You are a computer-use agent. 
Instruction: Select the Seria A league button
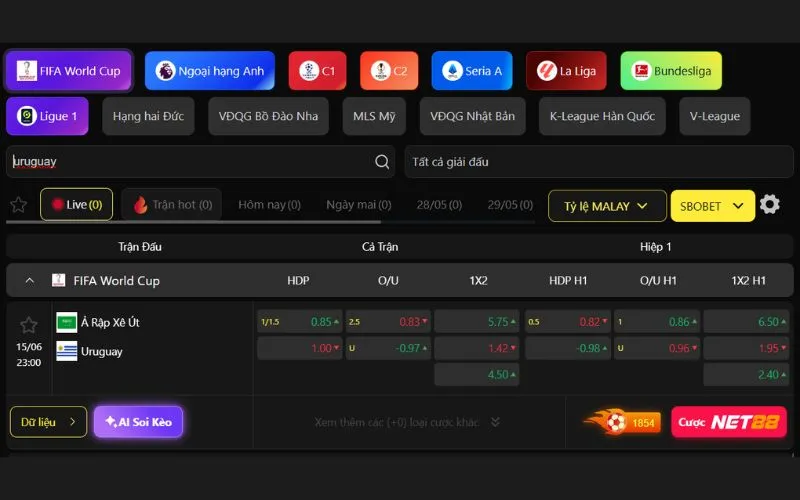472,71
